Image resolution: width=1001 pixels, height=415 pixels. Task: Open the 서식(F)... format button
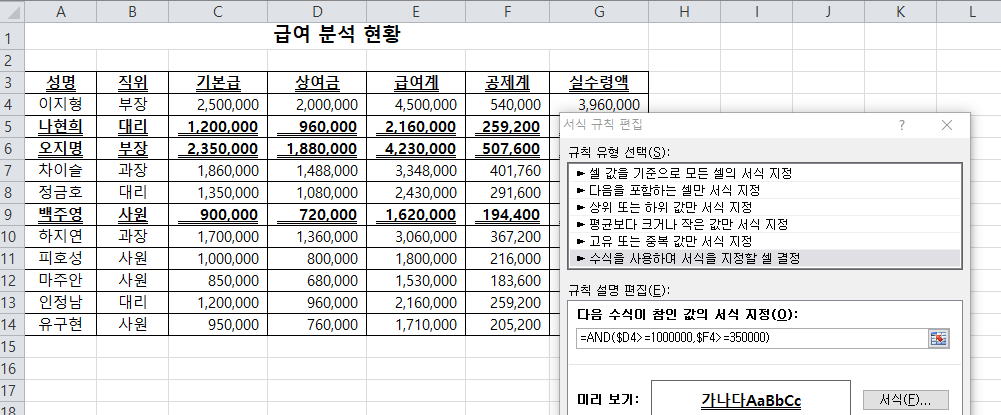pyautogui.click(x=904, y=399)
